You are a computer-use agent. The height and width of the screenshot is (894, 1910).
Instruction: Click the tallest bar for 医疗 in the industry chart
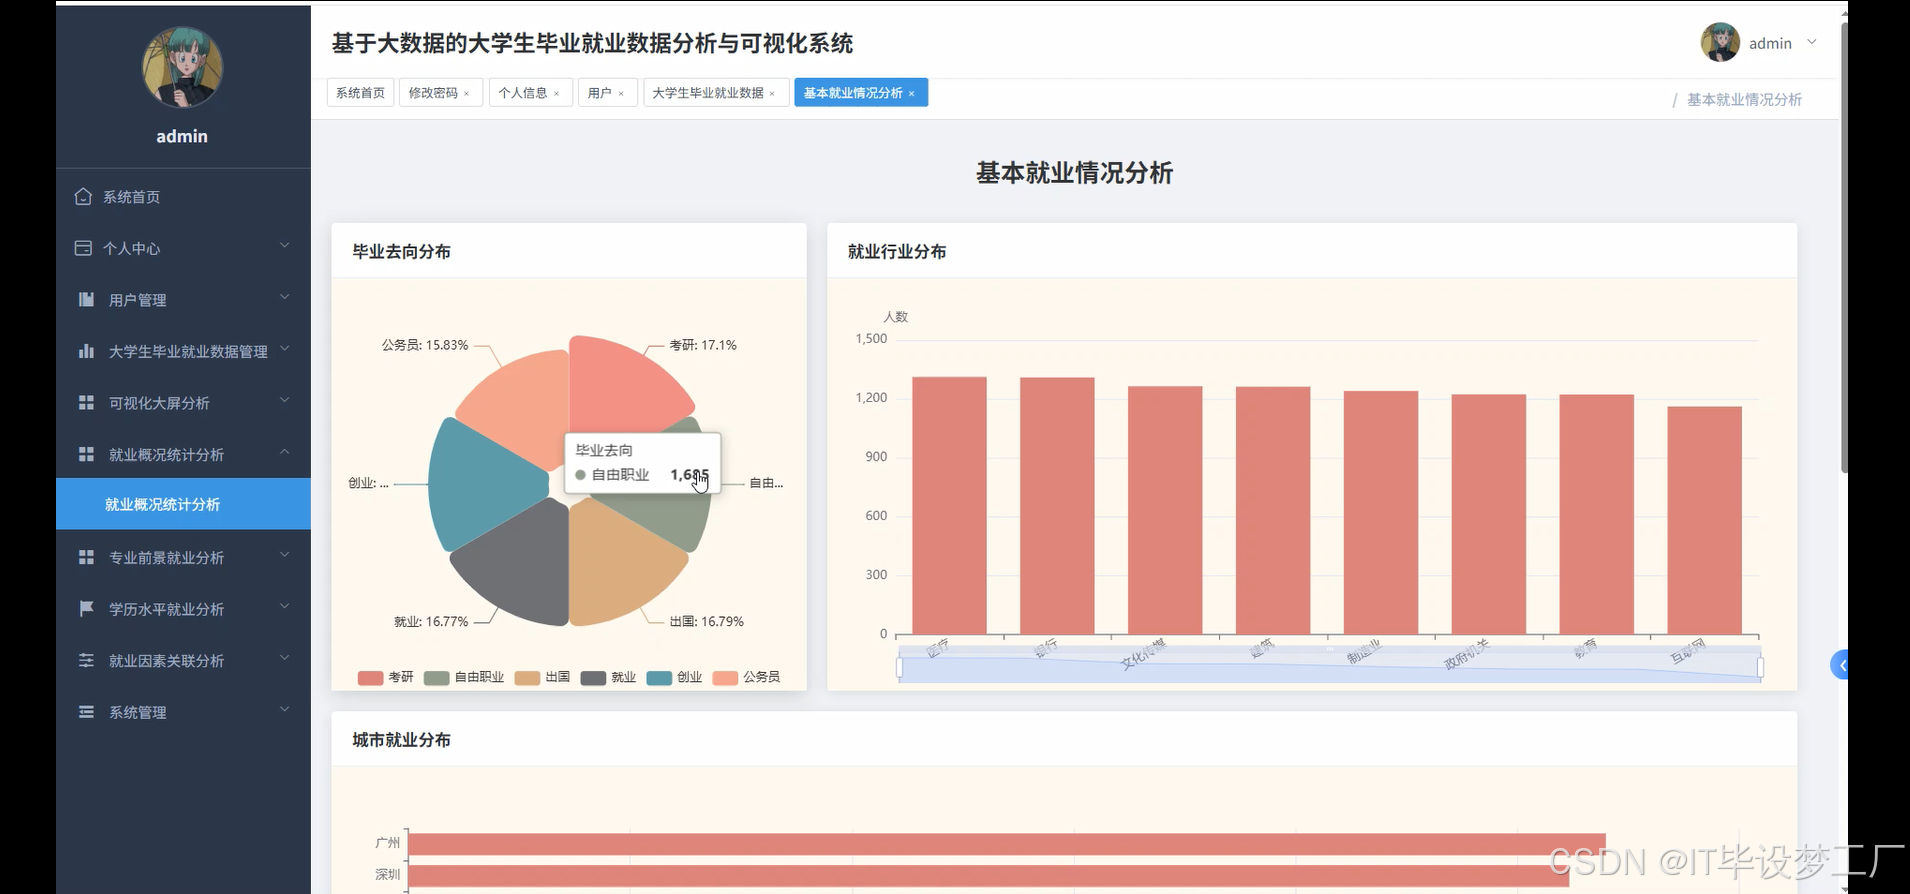pos(949,505)
